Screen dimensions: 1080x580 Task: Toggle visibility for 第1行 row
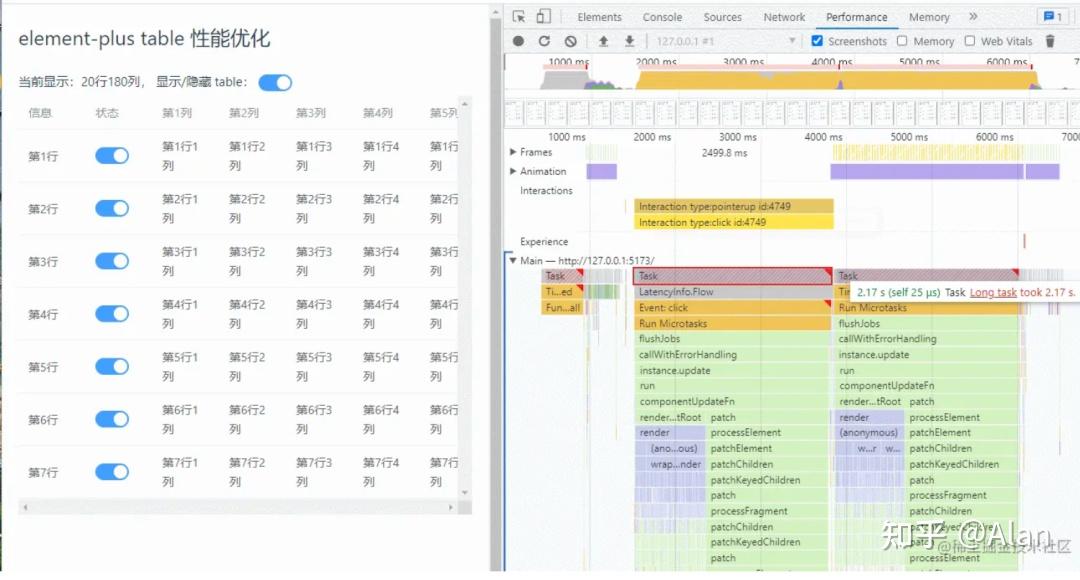110,156
